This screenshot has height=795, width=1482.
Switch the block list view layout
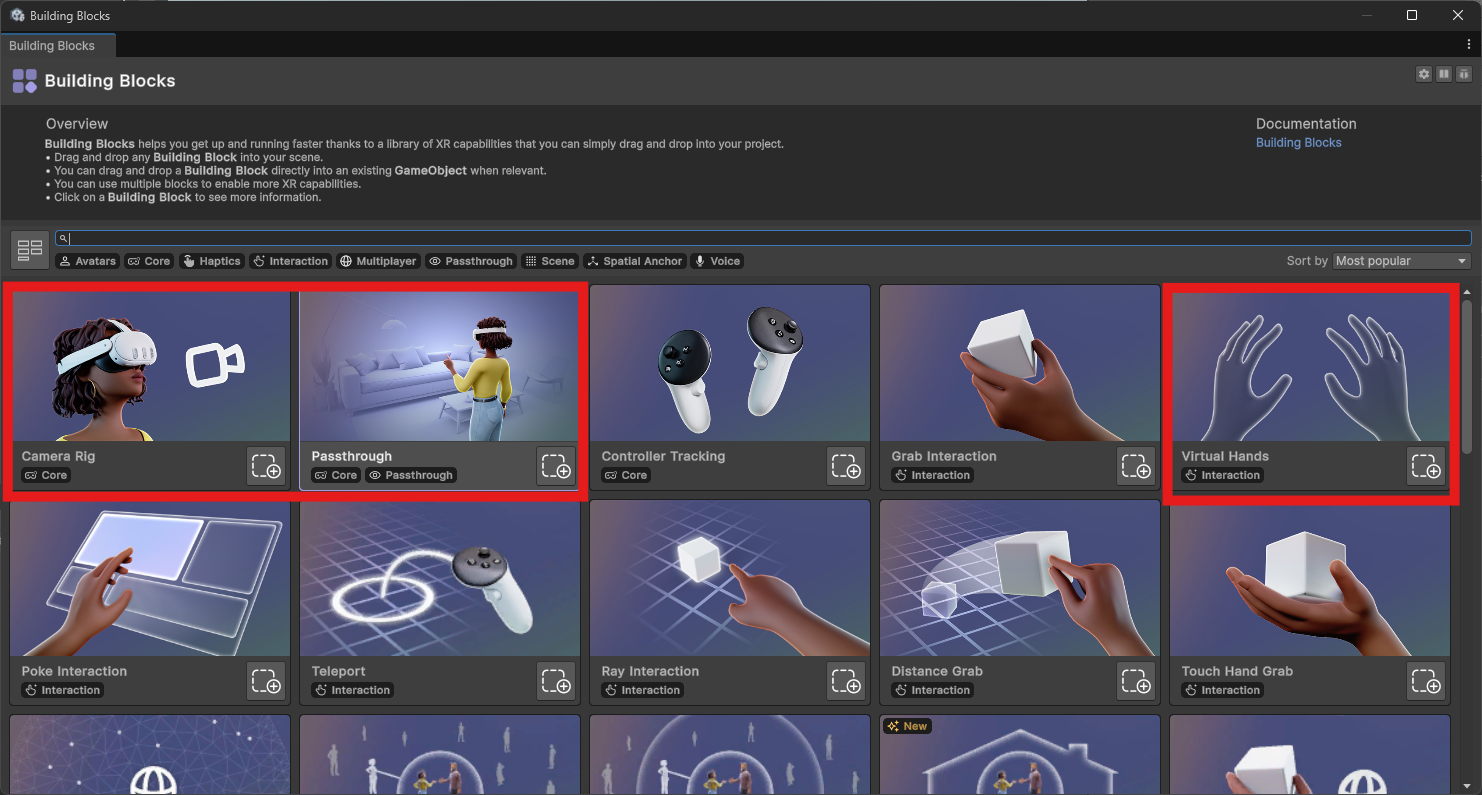(30, 249)
